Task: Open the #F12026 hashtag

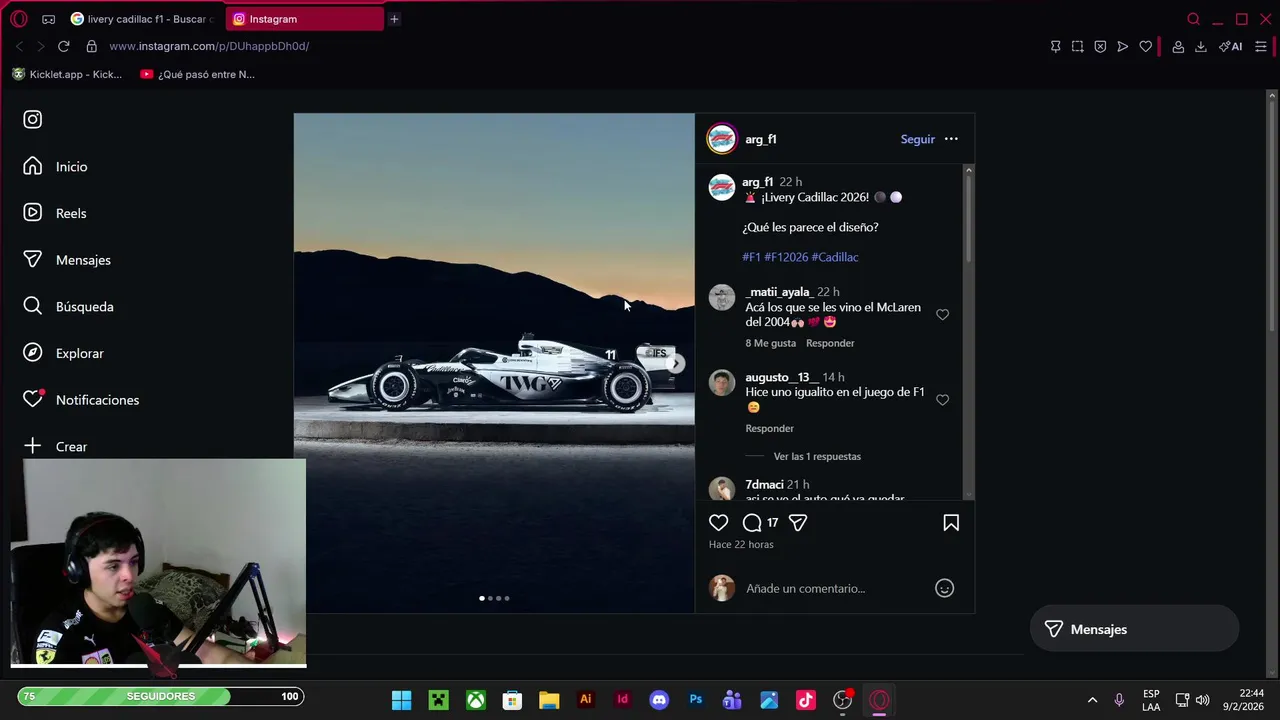Action: 786,257
